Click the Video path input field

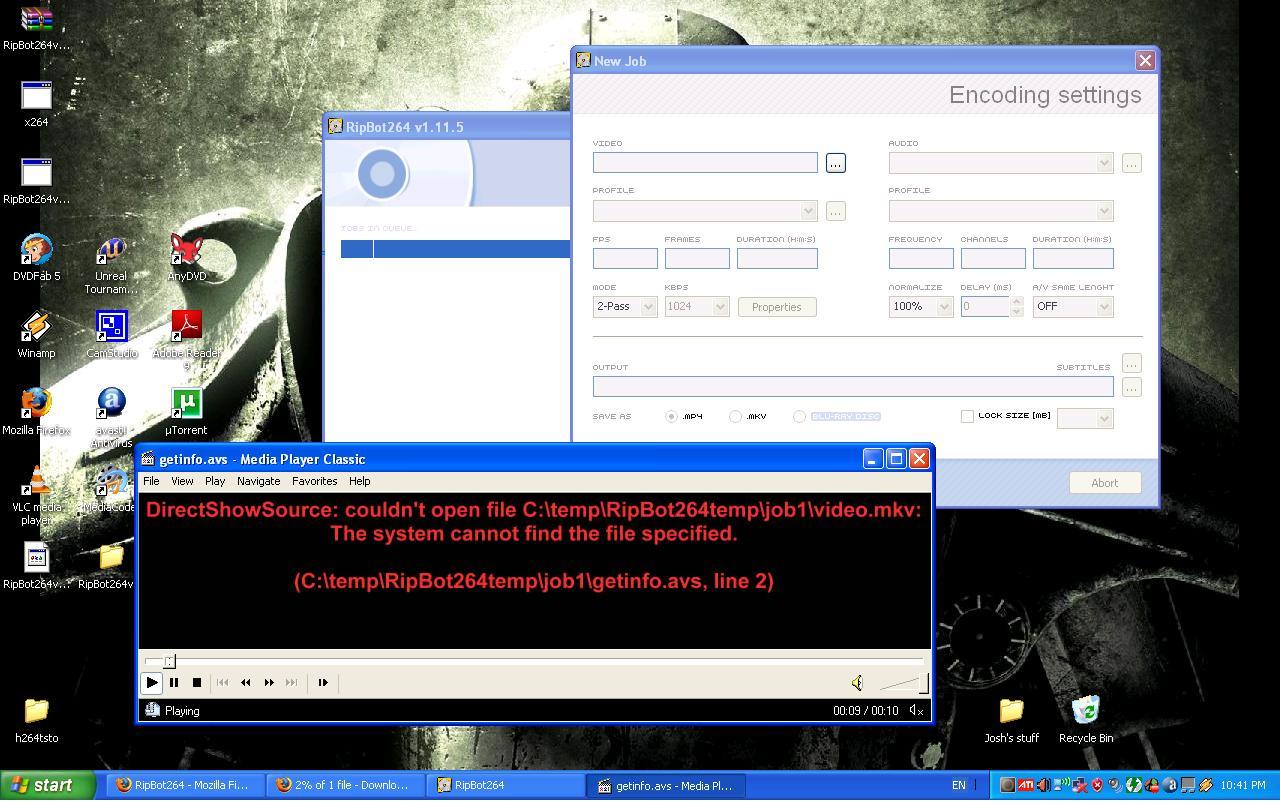705,163
